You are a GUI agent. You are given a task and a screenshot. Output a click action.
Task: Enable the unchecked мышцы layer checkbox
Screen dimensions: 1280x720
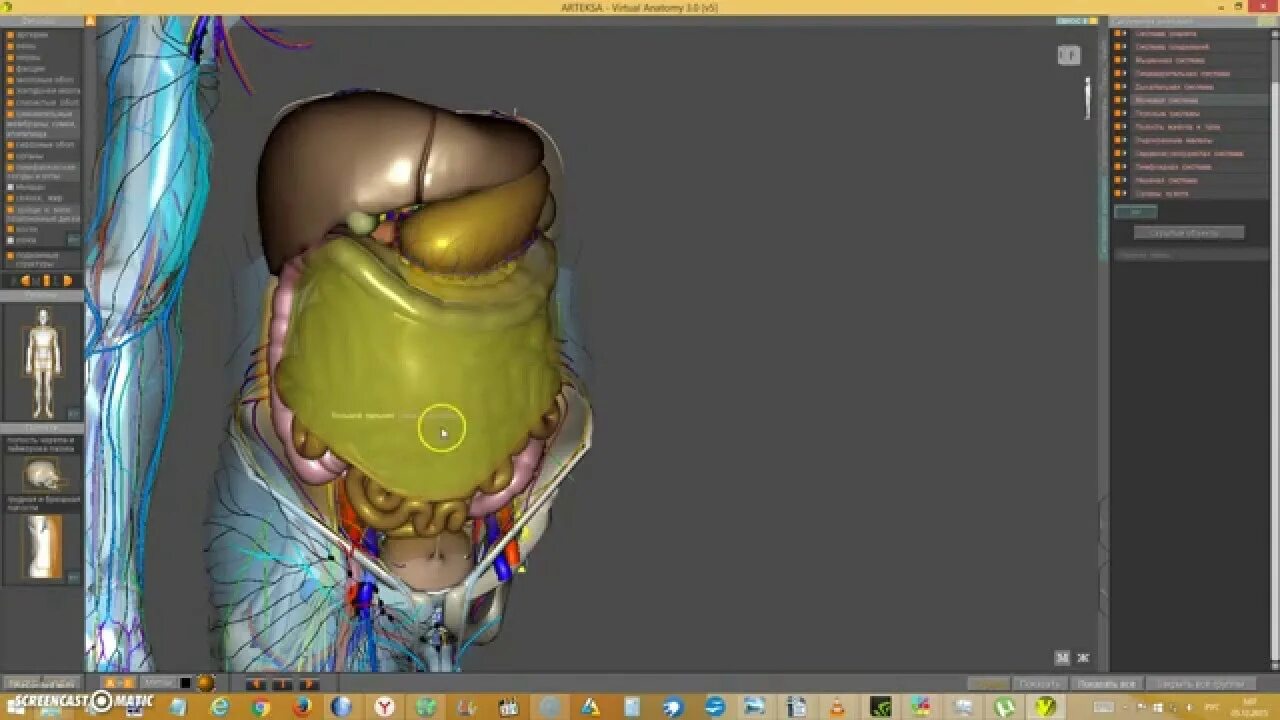10,187
